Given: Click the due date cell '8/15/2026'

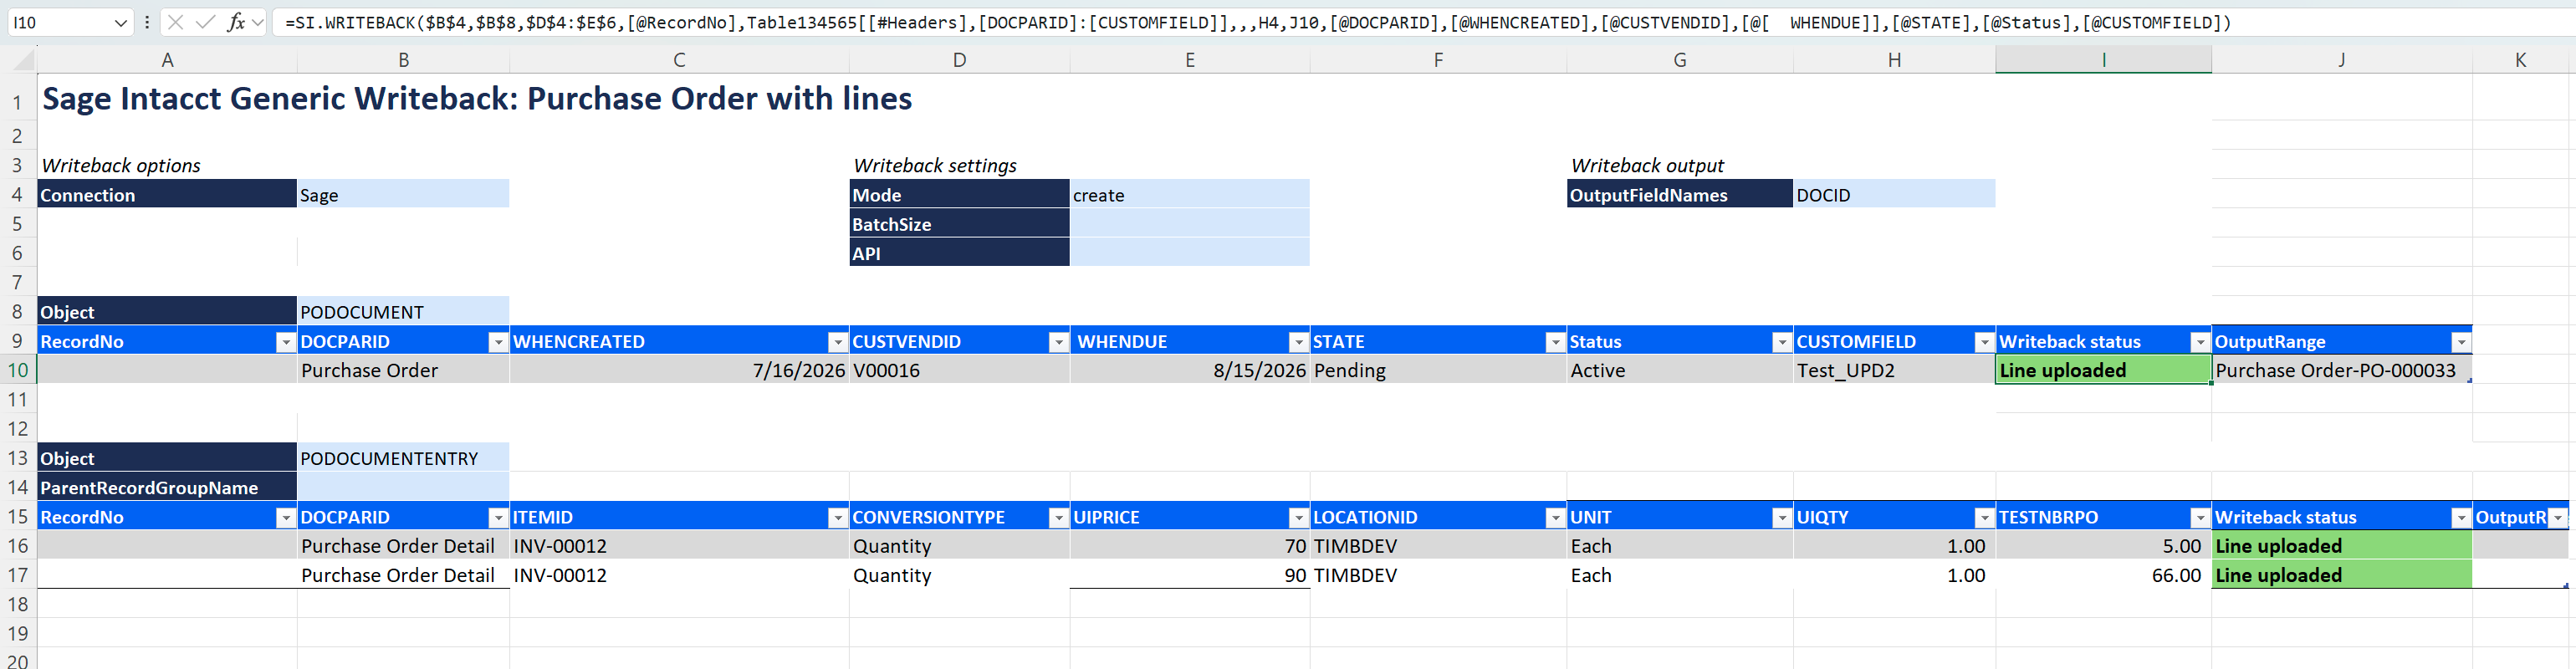Looking at the screenshot, I should point(1189,370).
